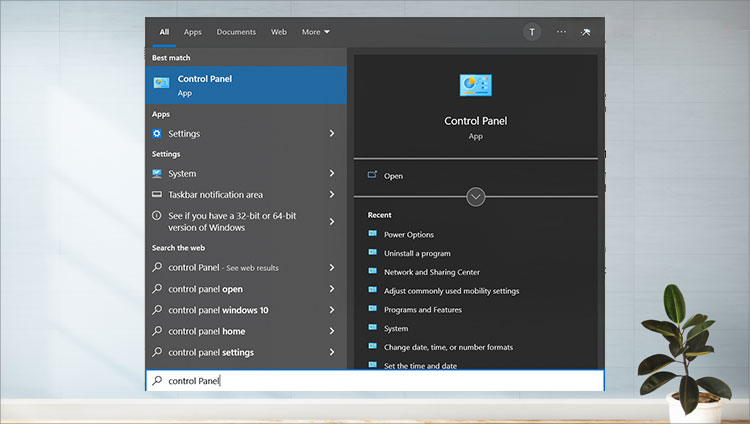Screen dimensions: 750x424
Task: Switch to the Documents tab
Action: point(236,32)
